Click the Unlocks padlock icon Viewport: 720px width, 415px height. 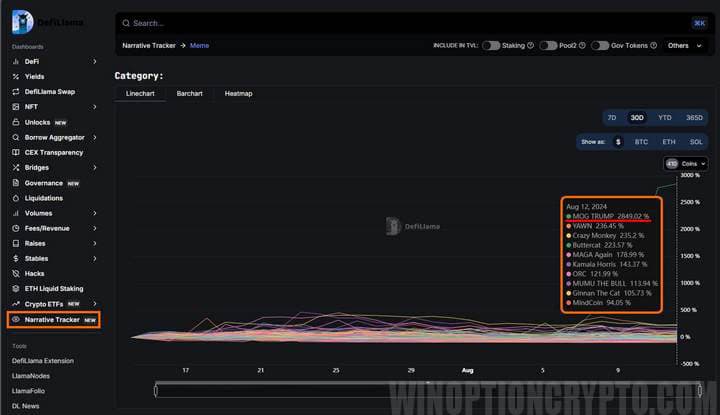pyautogui.click(x=15, y=122)
